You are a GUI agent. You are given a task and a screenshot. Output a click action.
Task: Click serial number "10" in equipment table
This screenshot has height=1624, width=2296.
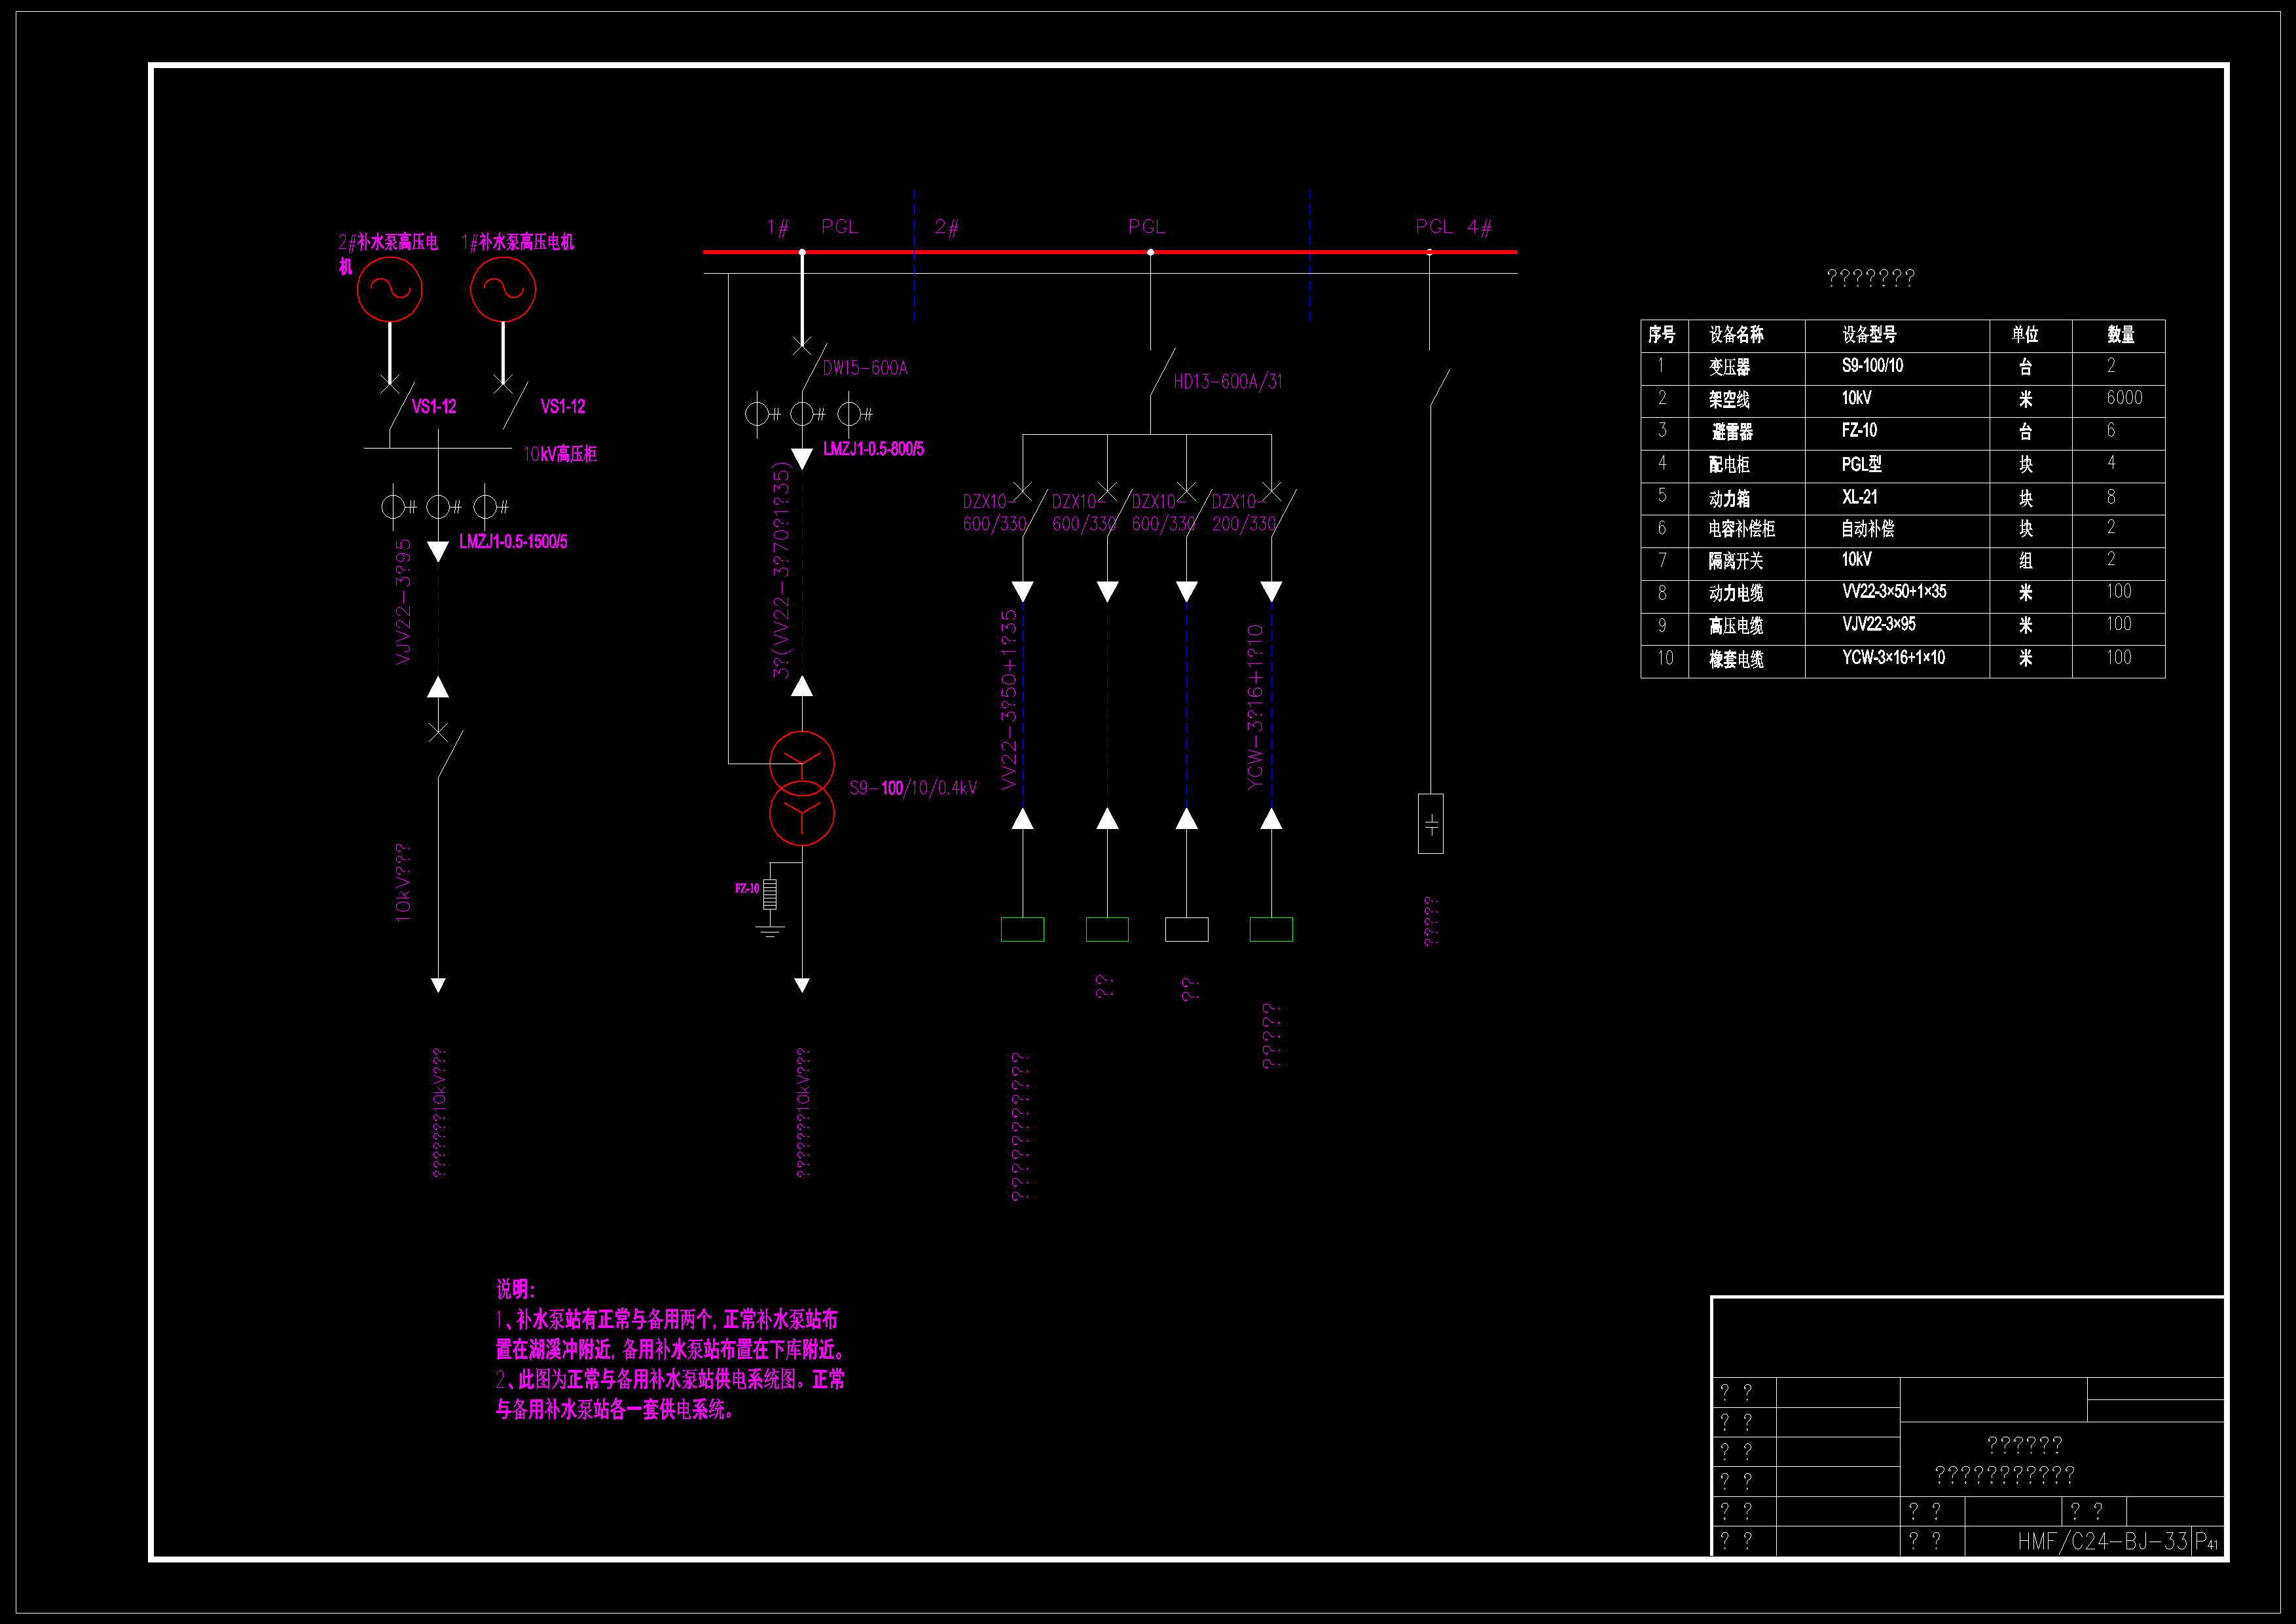click(x=1665, y=658)
